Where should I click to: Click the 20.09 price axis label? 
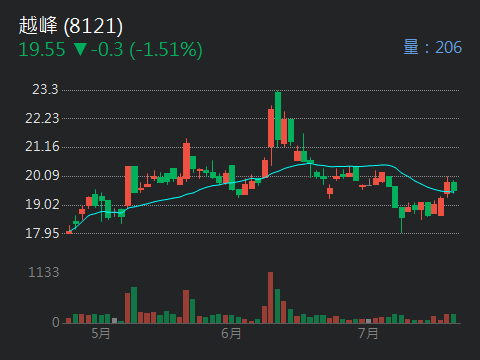(x=42, y=175)
